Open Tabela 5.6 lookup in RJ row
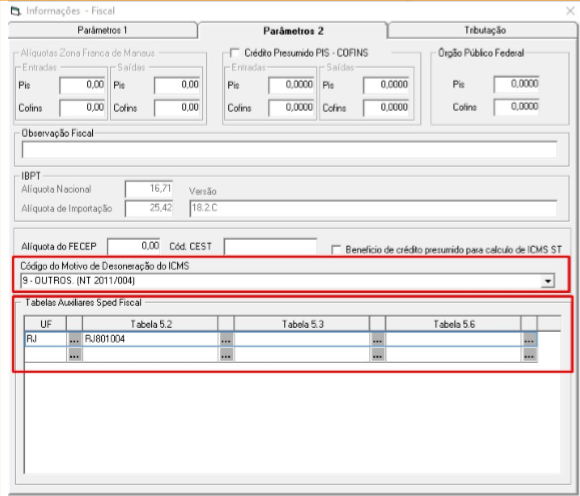This screenshot has height=496, width=580. click(529, 340)
